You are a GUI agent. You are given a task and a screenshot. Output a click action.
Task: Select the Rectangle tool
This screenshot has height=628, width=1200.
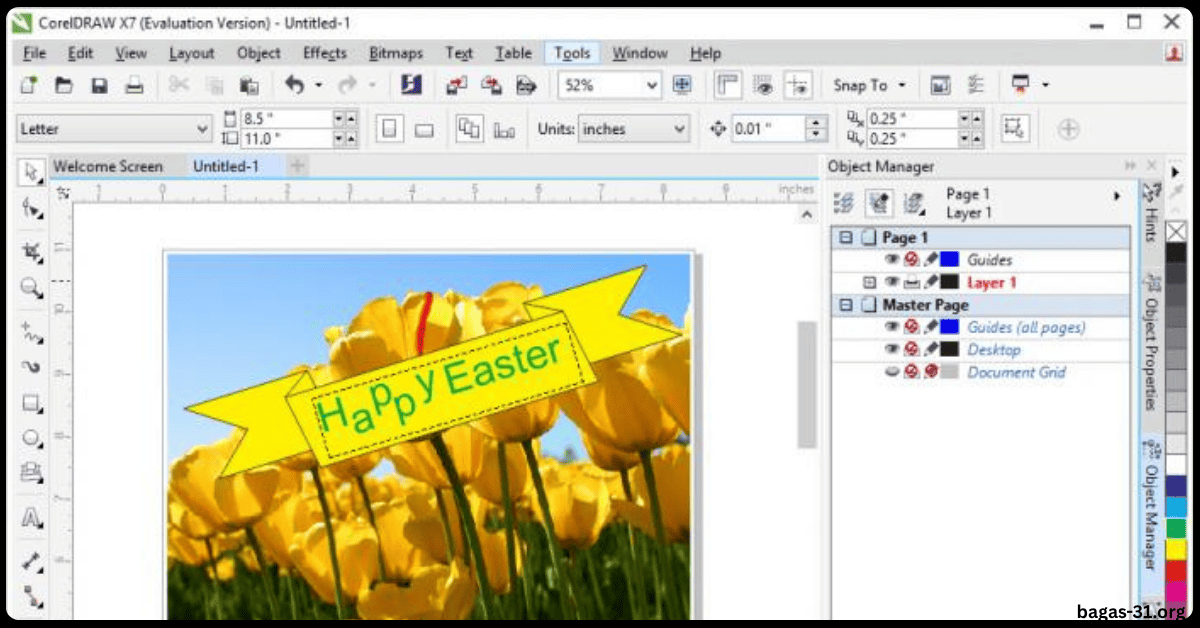tap(30, 403)
